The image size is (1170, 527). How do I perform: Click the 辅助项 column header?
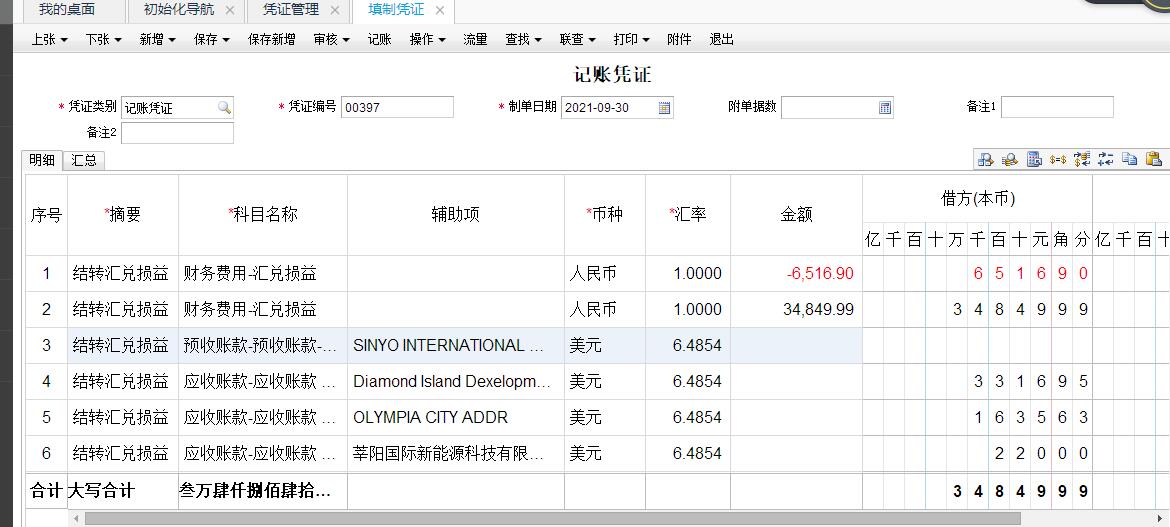click(455, 215)
